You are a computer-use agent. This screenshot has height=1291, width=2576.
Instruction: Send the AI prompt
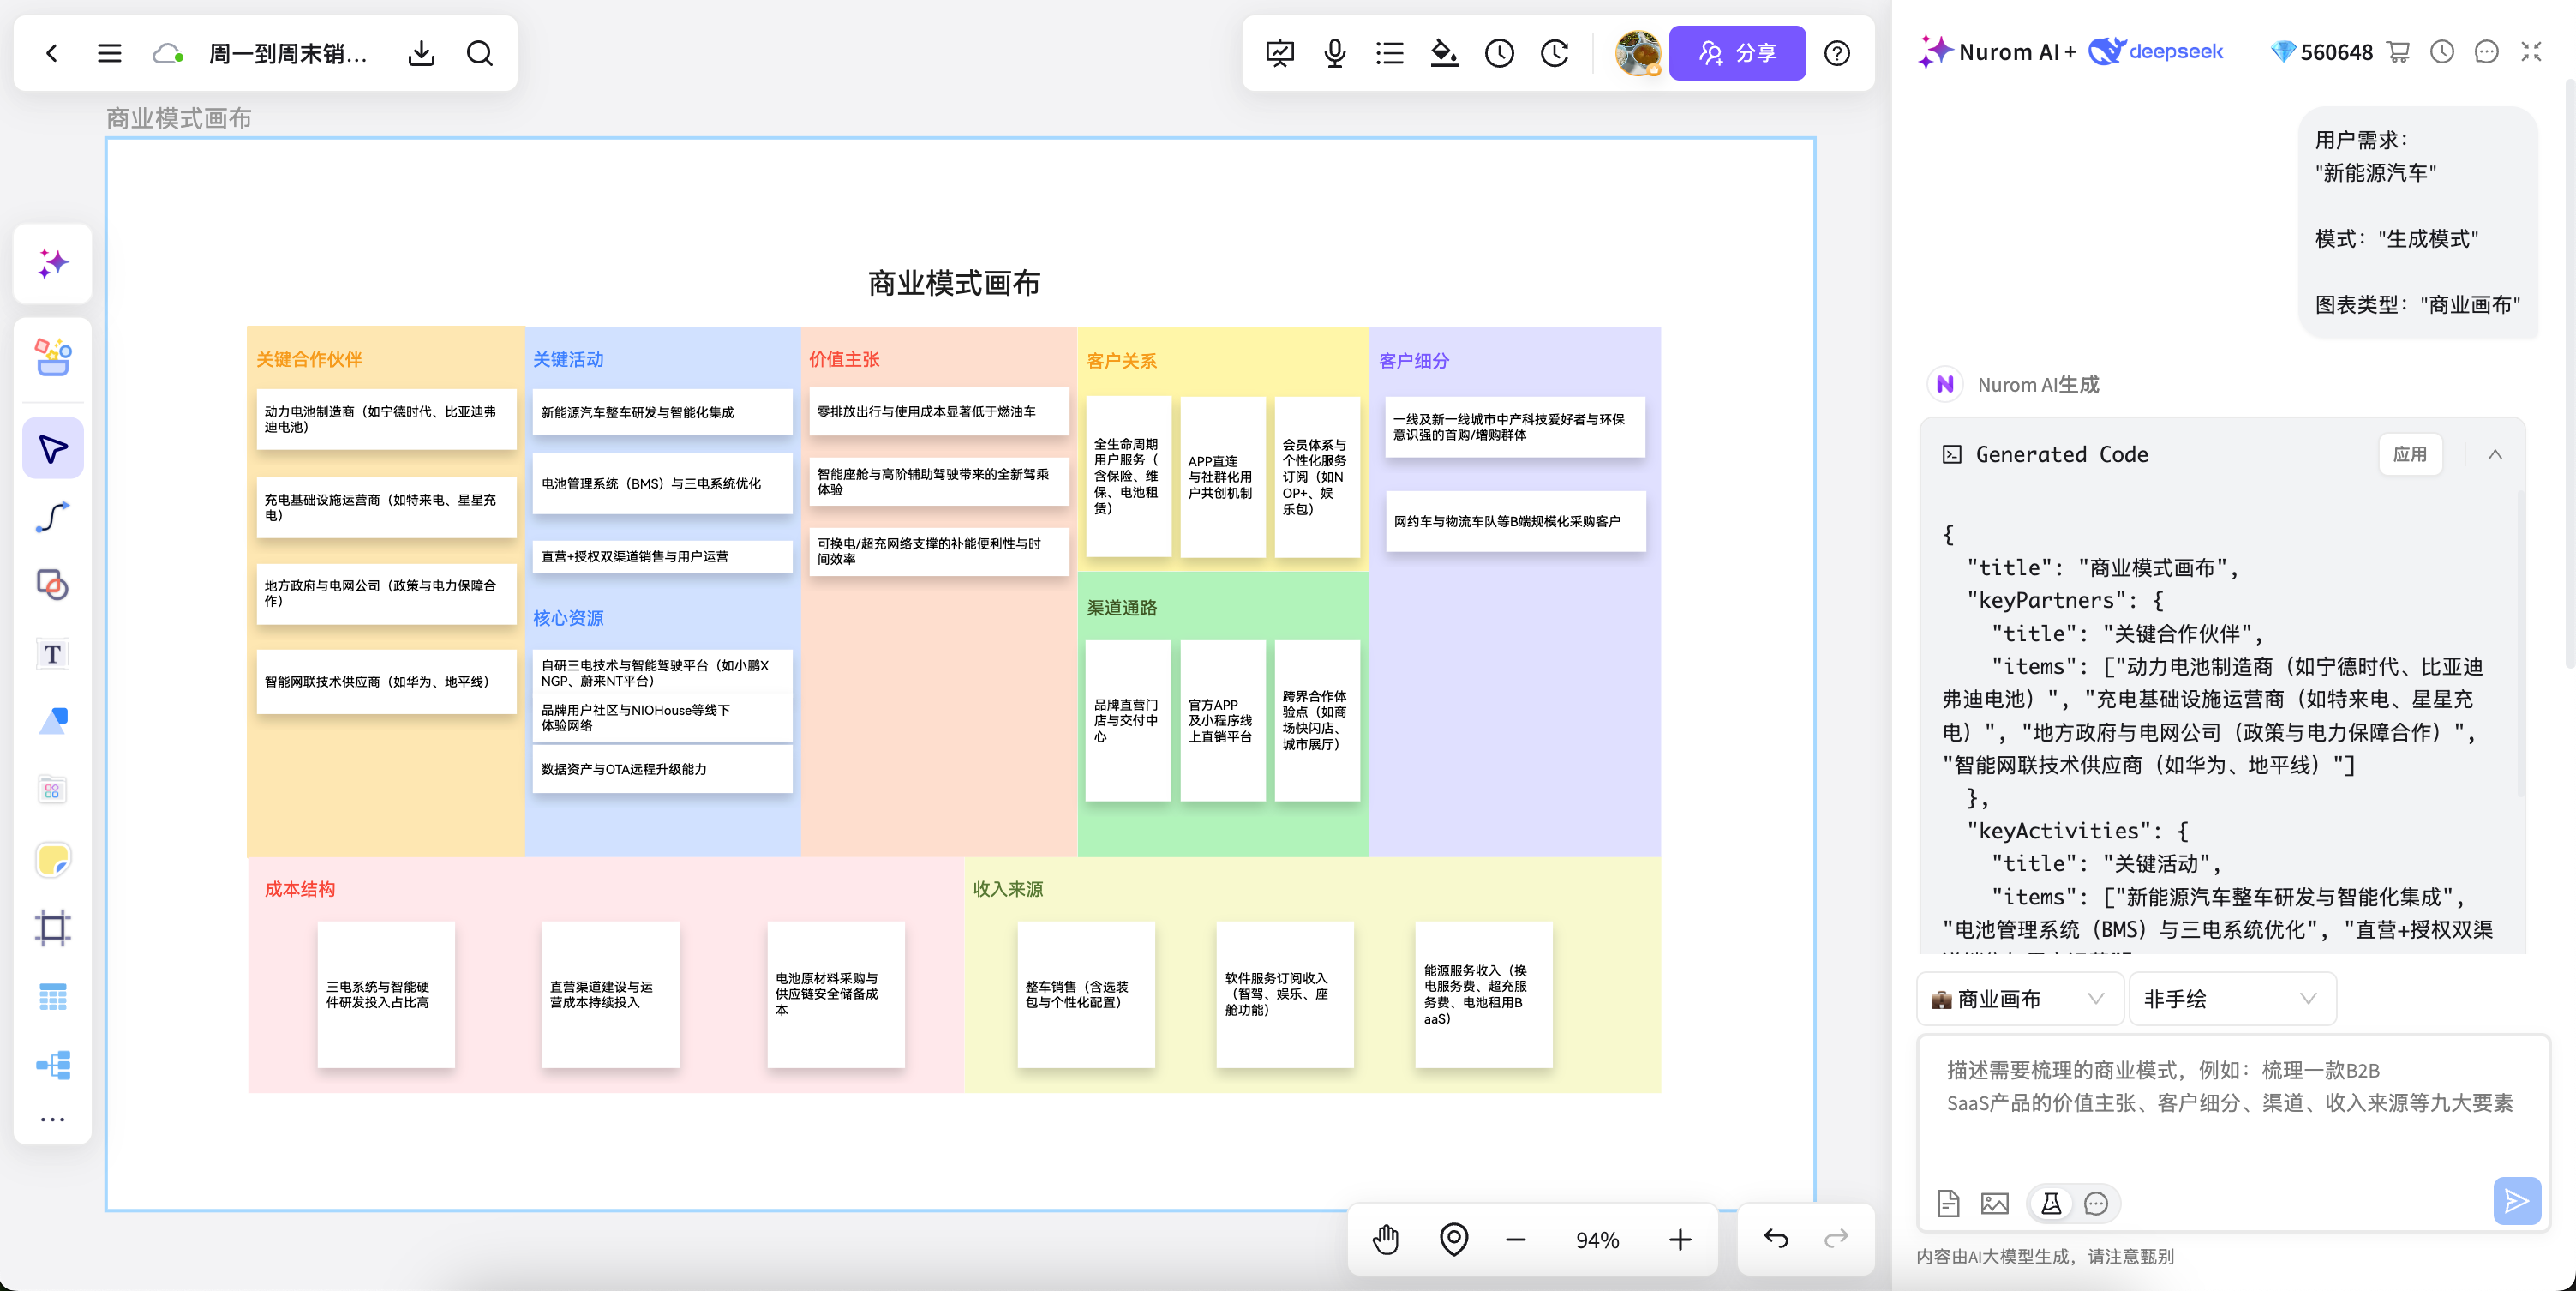pos(2517,1201)
